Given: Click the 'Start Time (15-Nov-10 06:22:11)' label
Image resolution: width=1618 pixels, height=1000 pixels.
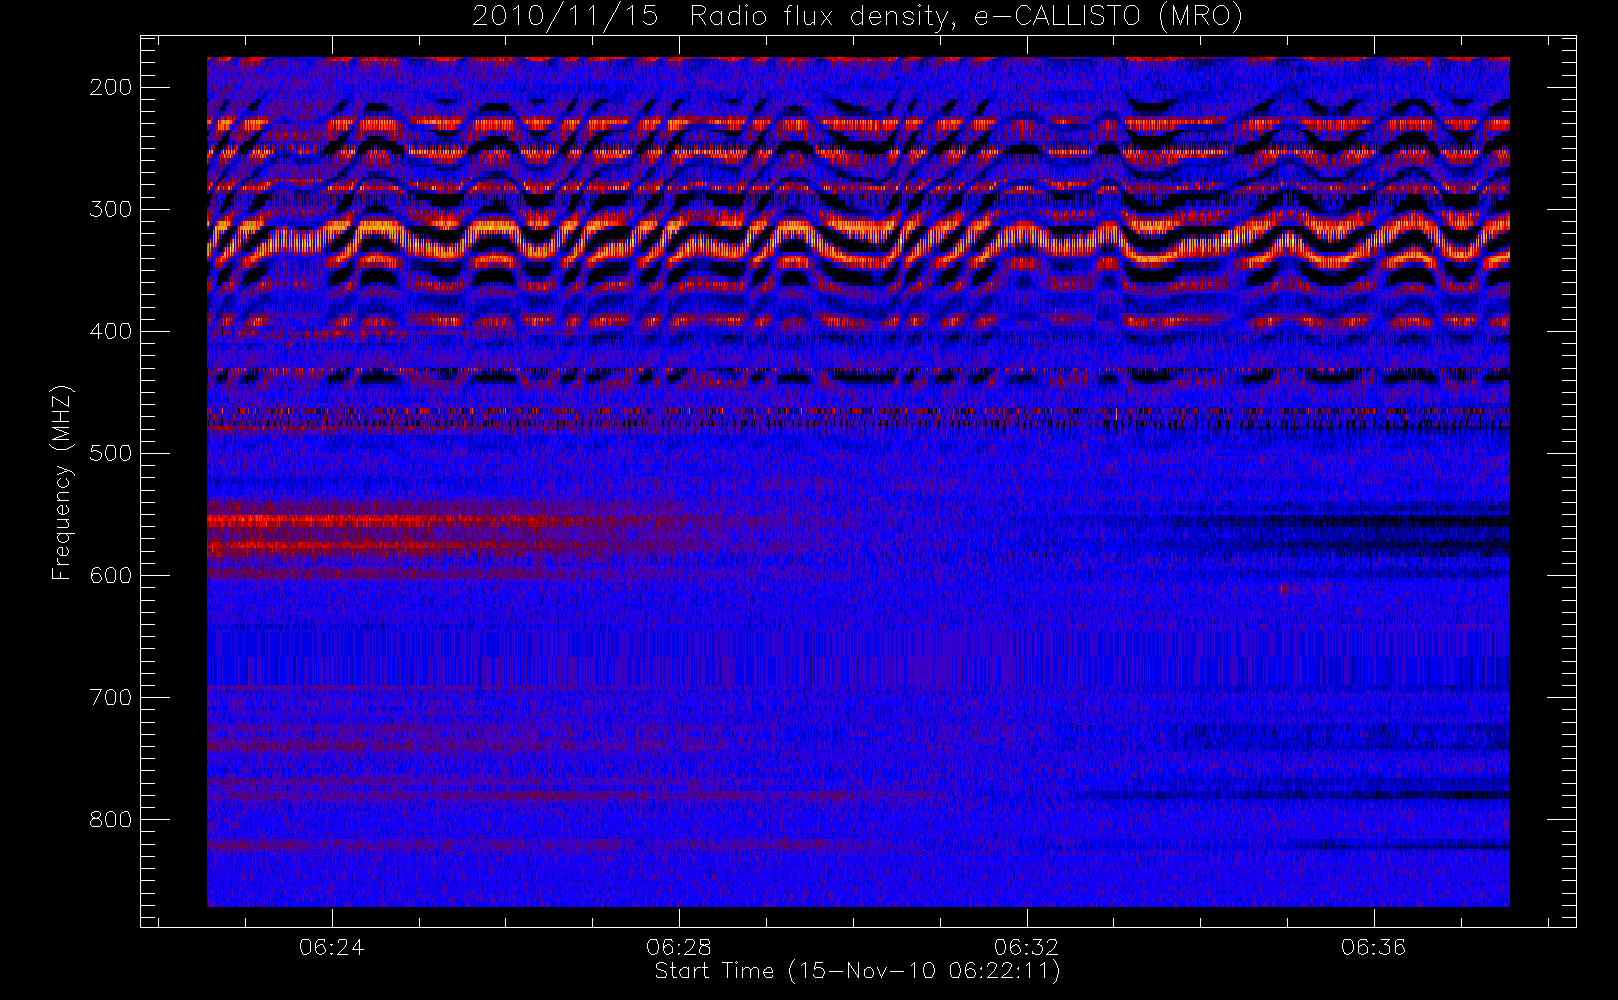Looking at the screenshot, I should 857,971.
